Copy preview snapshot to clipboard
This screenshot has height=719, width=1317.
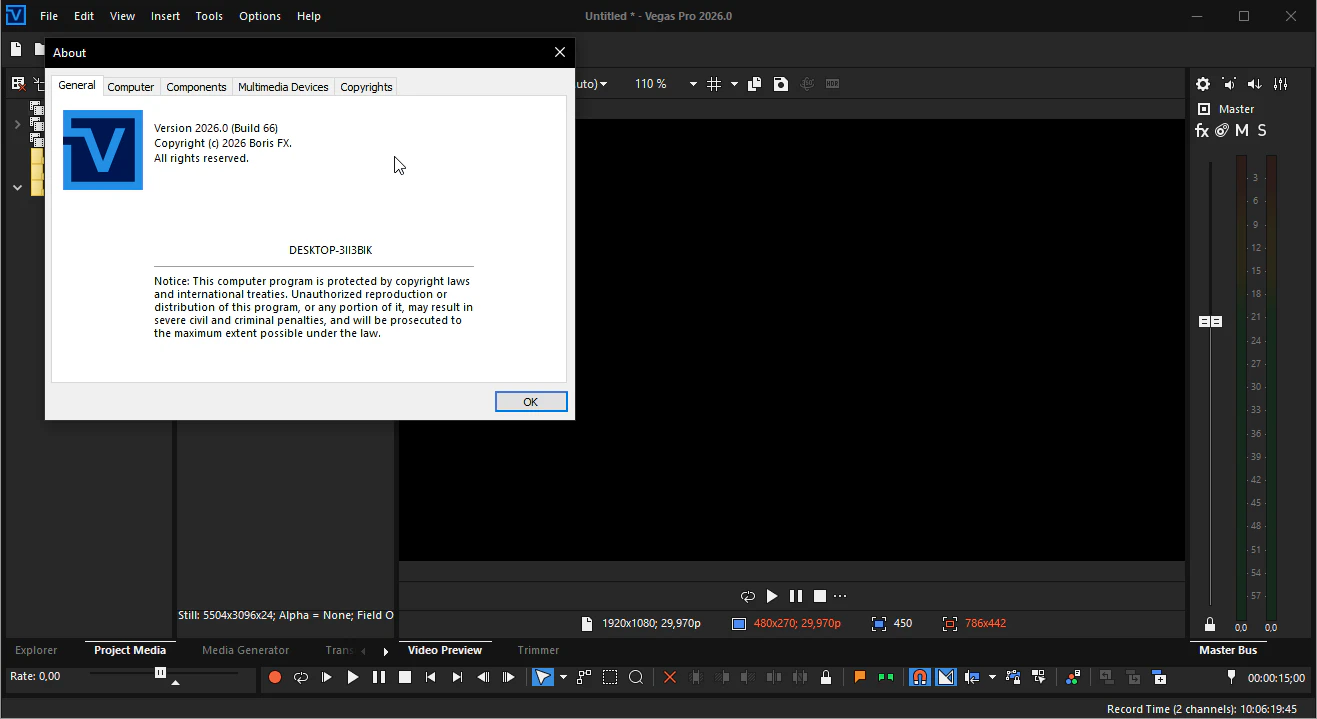pyautogui.click(x=755, y=84)
